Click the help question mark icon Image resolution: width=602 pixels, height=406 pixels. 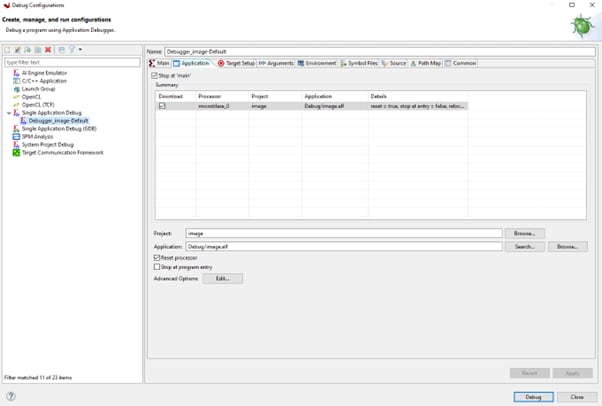pyautogui.click(x=11, y=396)
